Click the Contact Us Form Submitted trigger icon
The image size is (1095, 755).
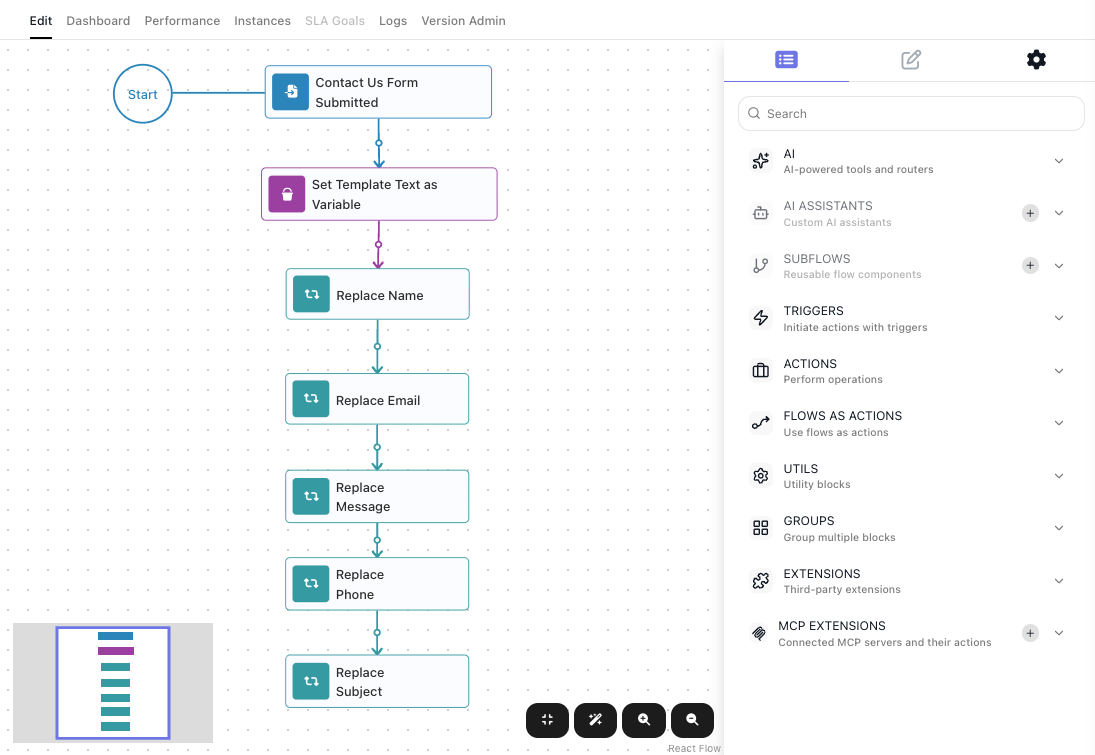click(291, 91)
